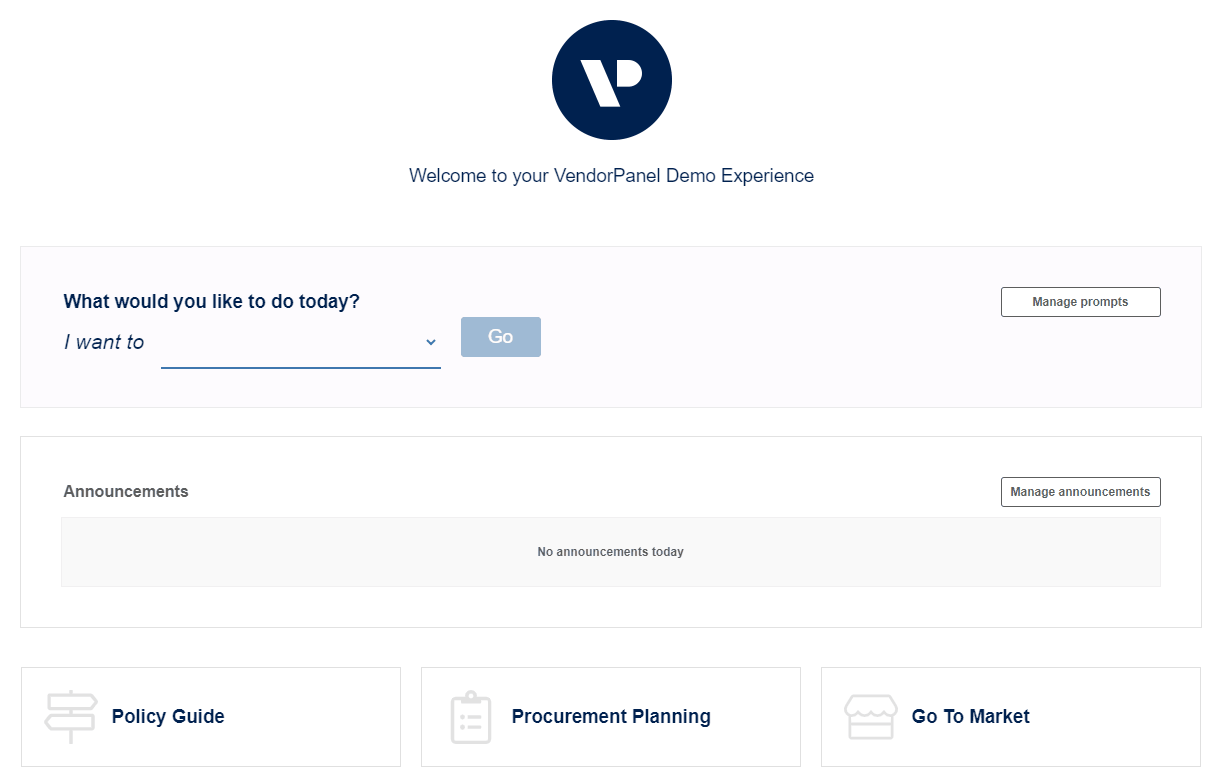Open Manage prompts
The height and width of the screenshot is (770, 1220).
pyautogui.click(x=1081, y=302)
